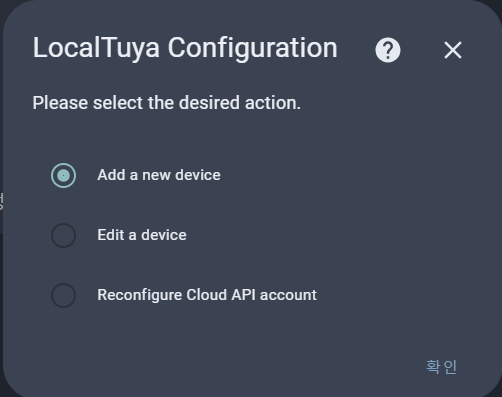Pick the empty circle beside Edit a device

point(63,235)
